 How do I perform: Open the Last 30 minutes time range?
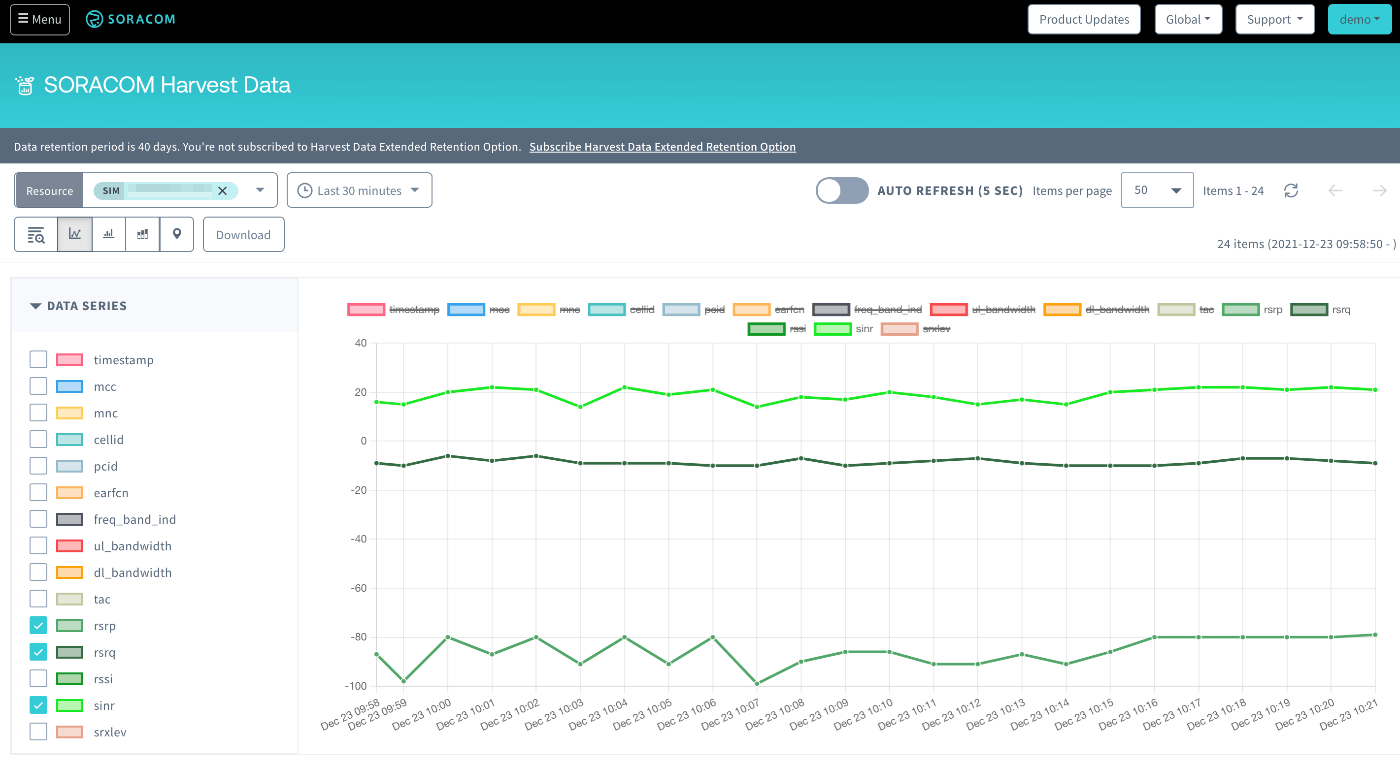pyautogui.click(x=359, y=190)
